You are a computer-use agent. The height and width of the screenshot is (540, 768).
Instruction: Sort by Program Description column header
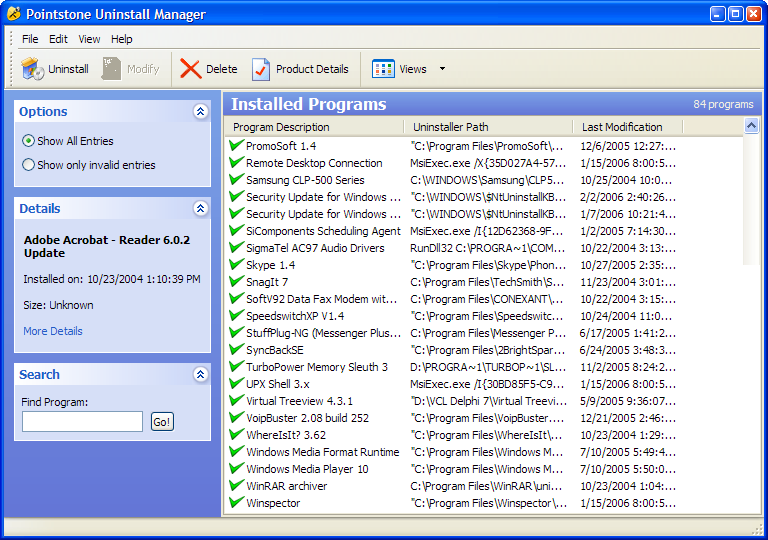(x=314, y=127)
